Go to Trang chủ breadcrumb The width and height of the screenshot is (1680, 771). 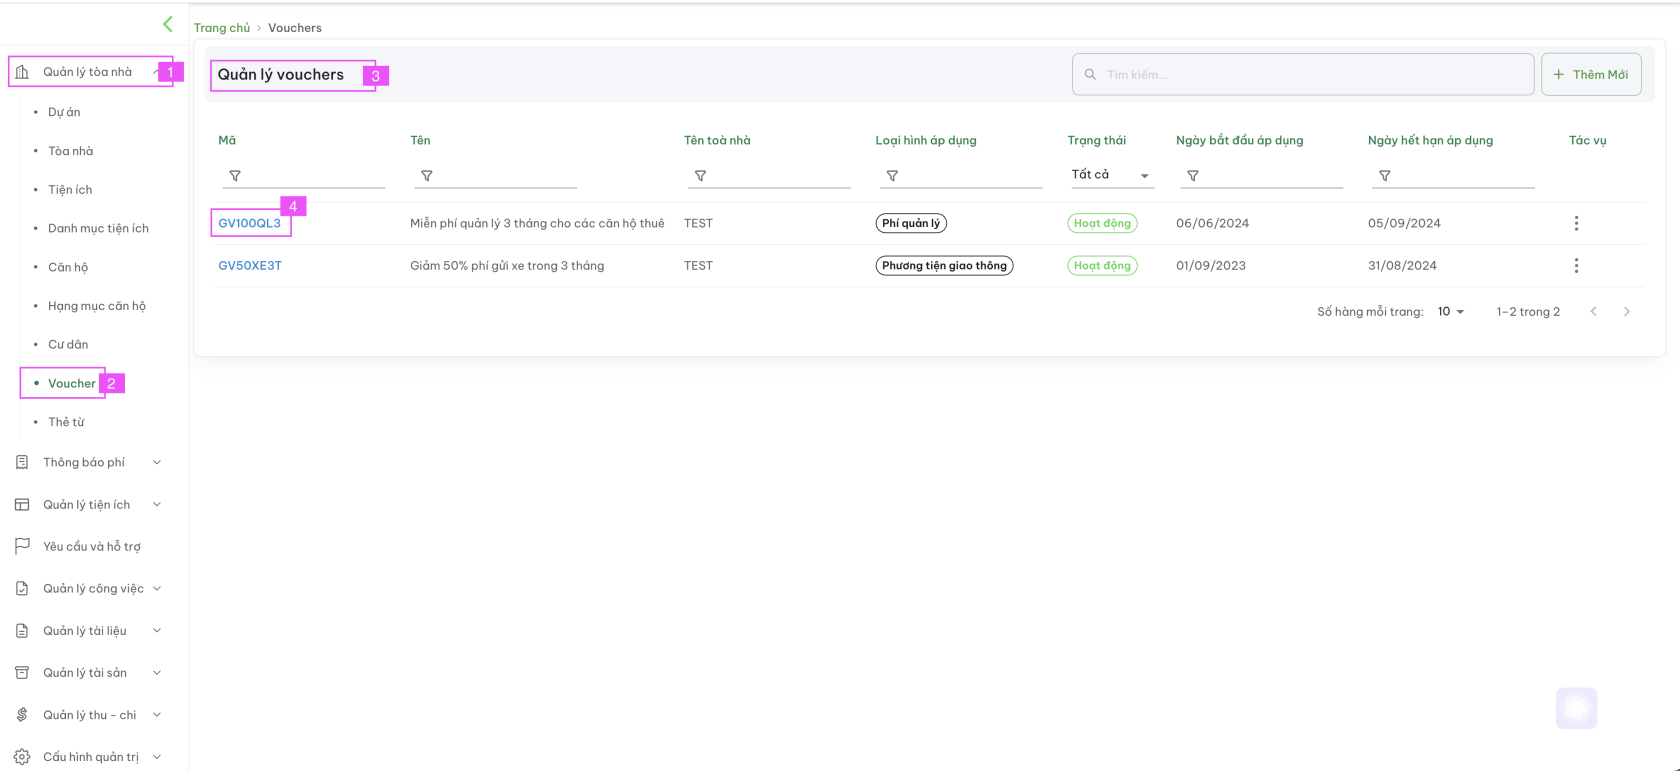pyautogui.click(x=222, y=28)
